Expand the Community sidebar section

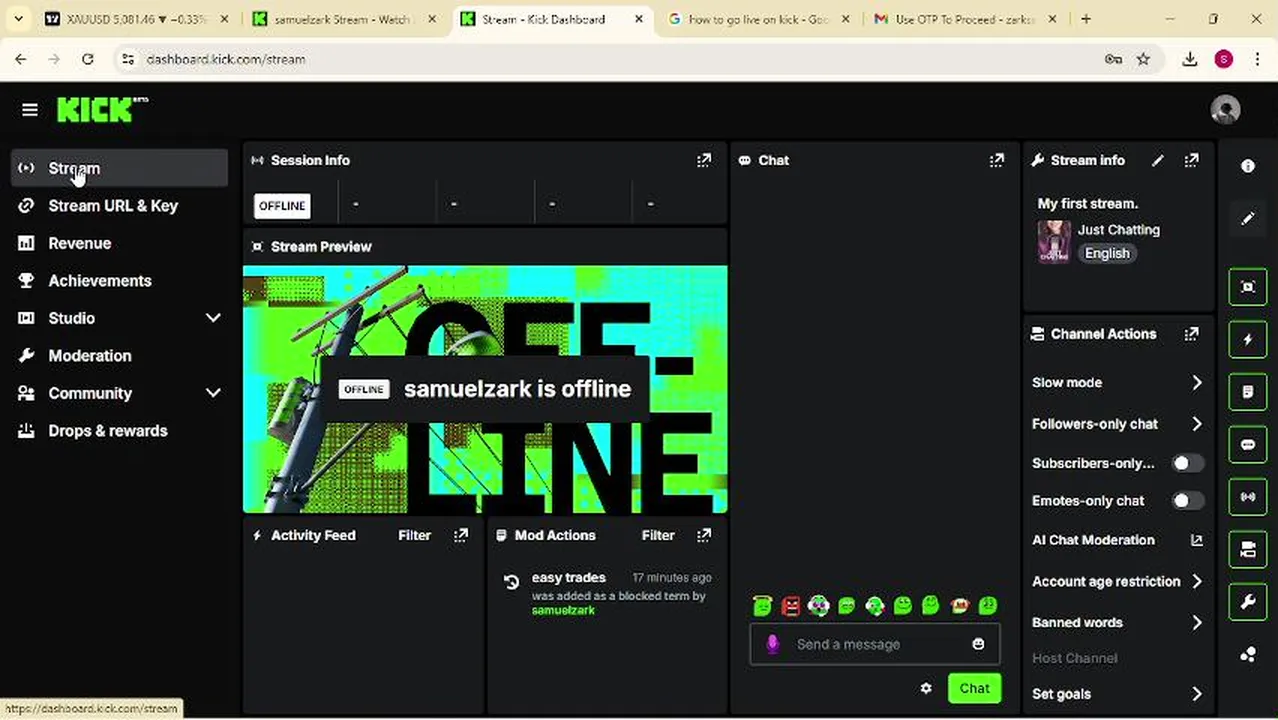tap(213, 393)
